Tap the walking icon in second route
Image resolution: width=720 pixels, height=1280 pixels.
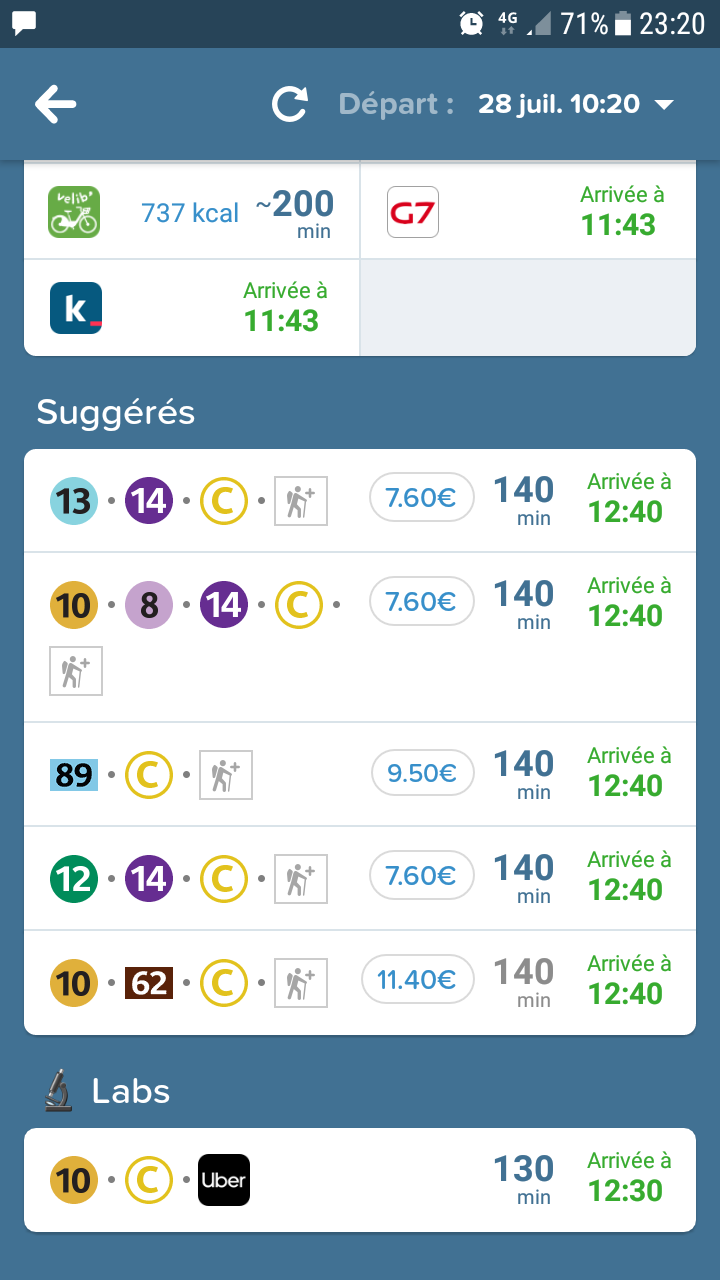[x=76, y=670]
